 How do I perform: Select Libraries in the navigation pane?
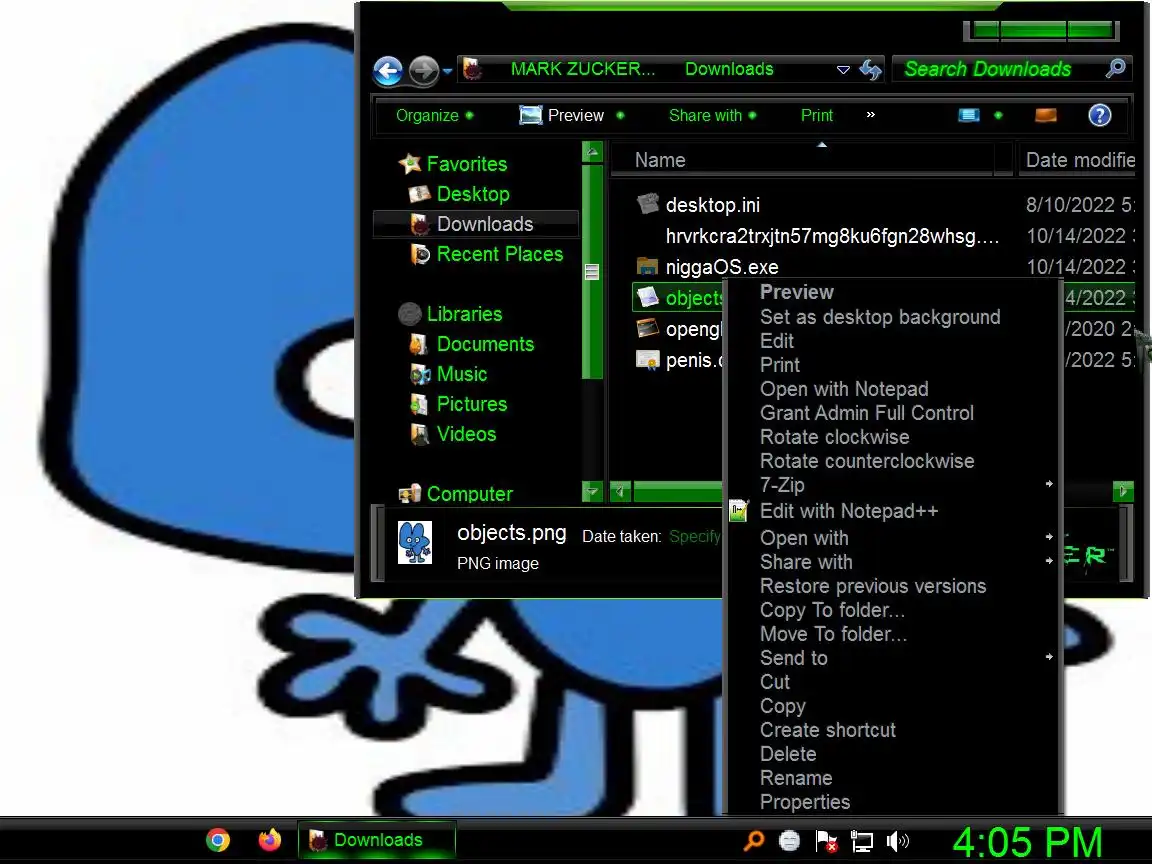click(x=450, y=314)
